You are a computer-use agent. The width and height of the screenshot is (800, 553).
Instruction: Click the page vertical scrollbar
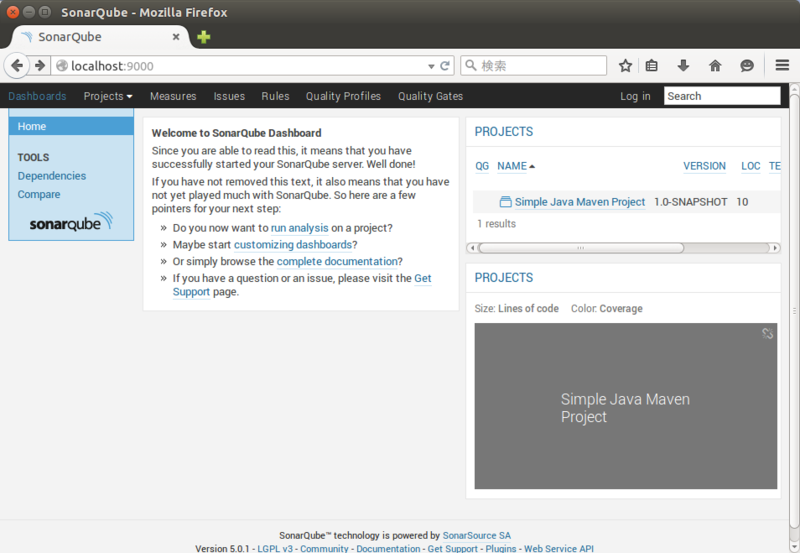[x=794, y=311]
